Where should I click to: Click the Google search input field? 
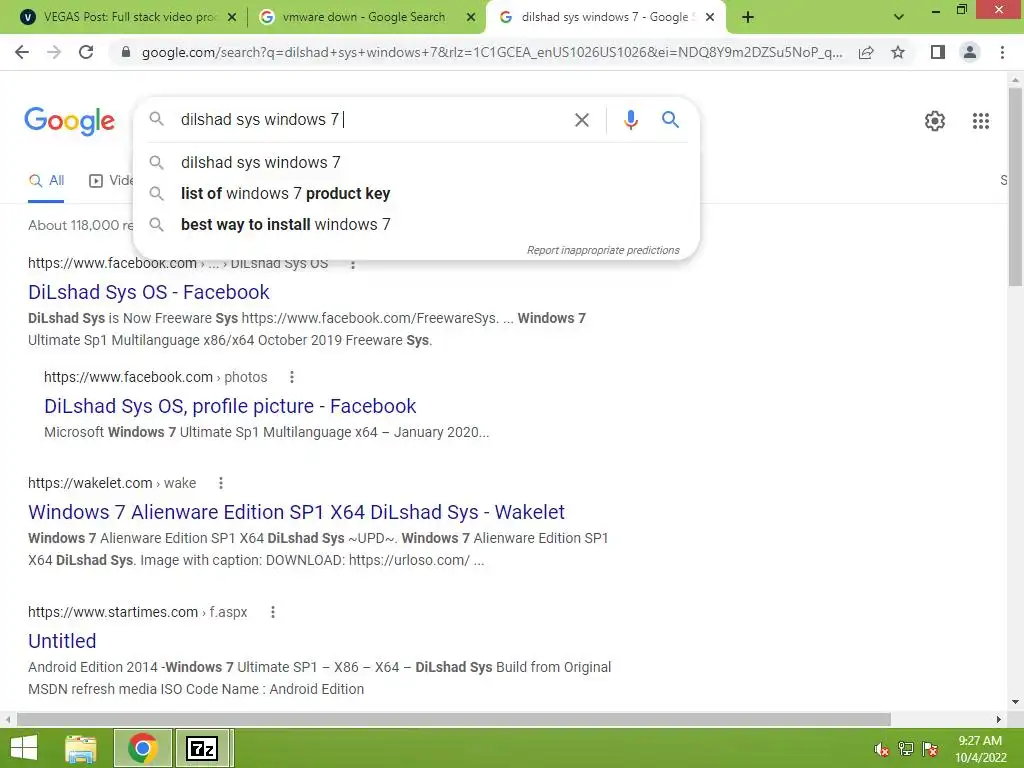372,120
